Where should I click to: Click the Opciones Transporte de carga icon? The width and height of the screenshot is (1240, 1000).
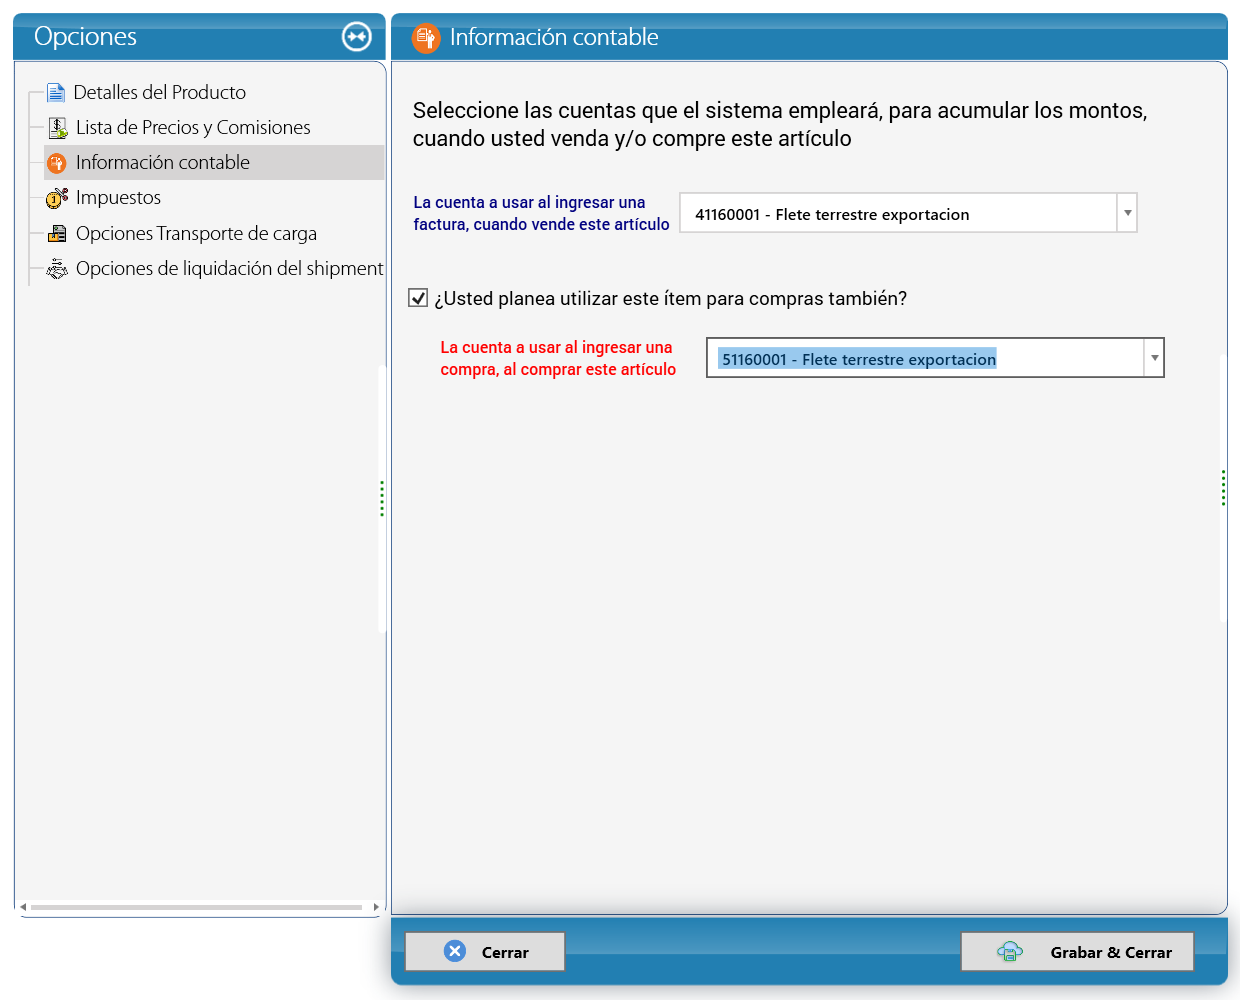click(58, 234)
